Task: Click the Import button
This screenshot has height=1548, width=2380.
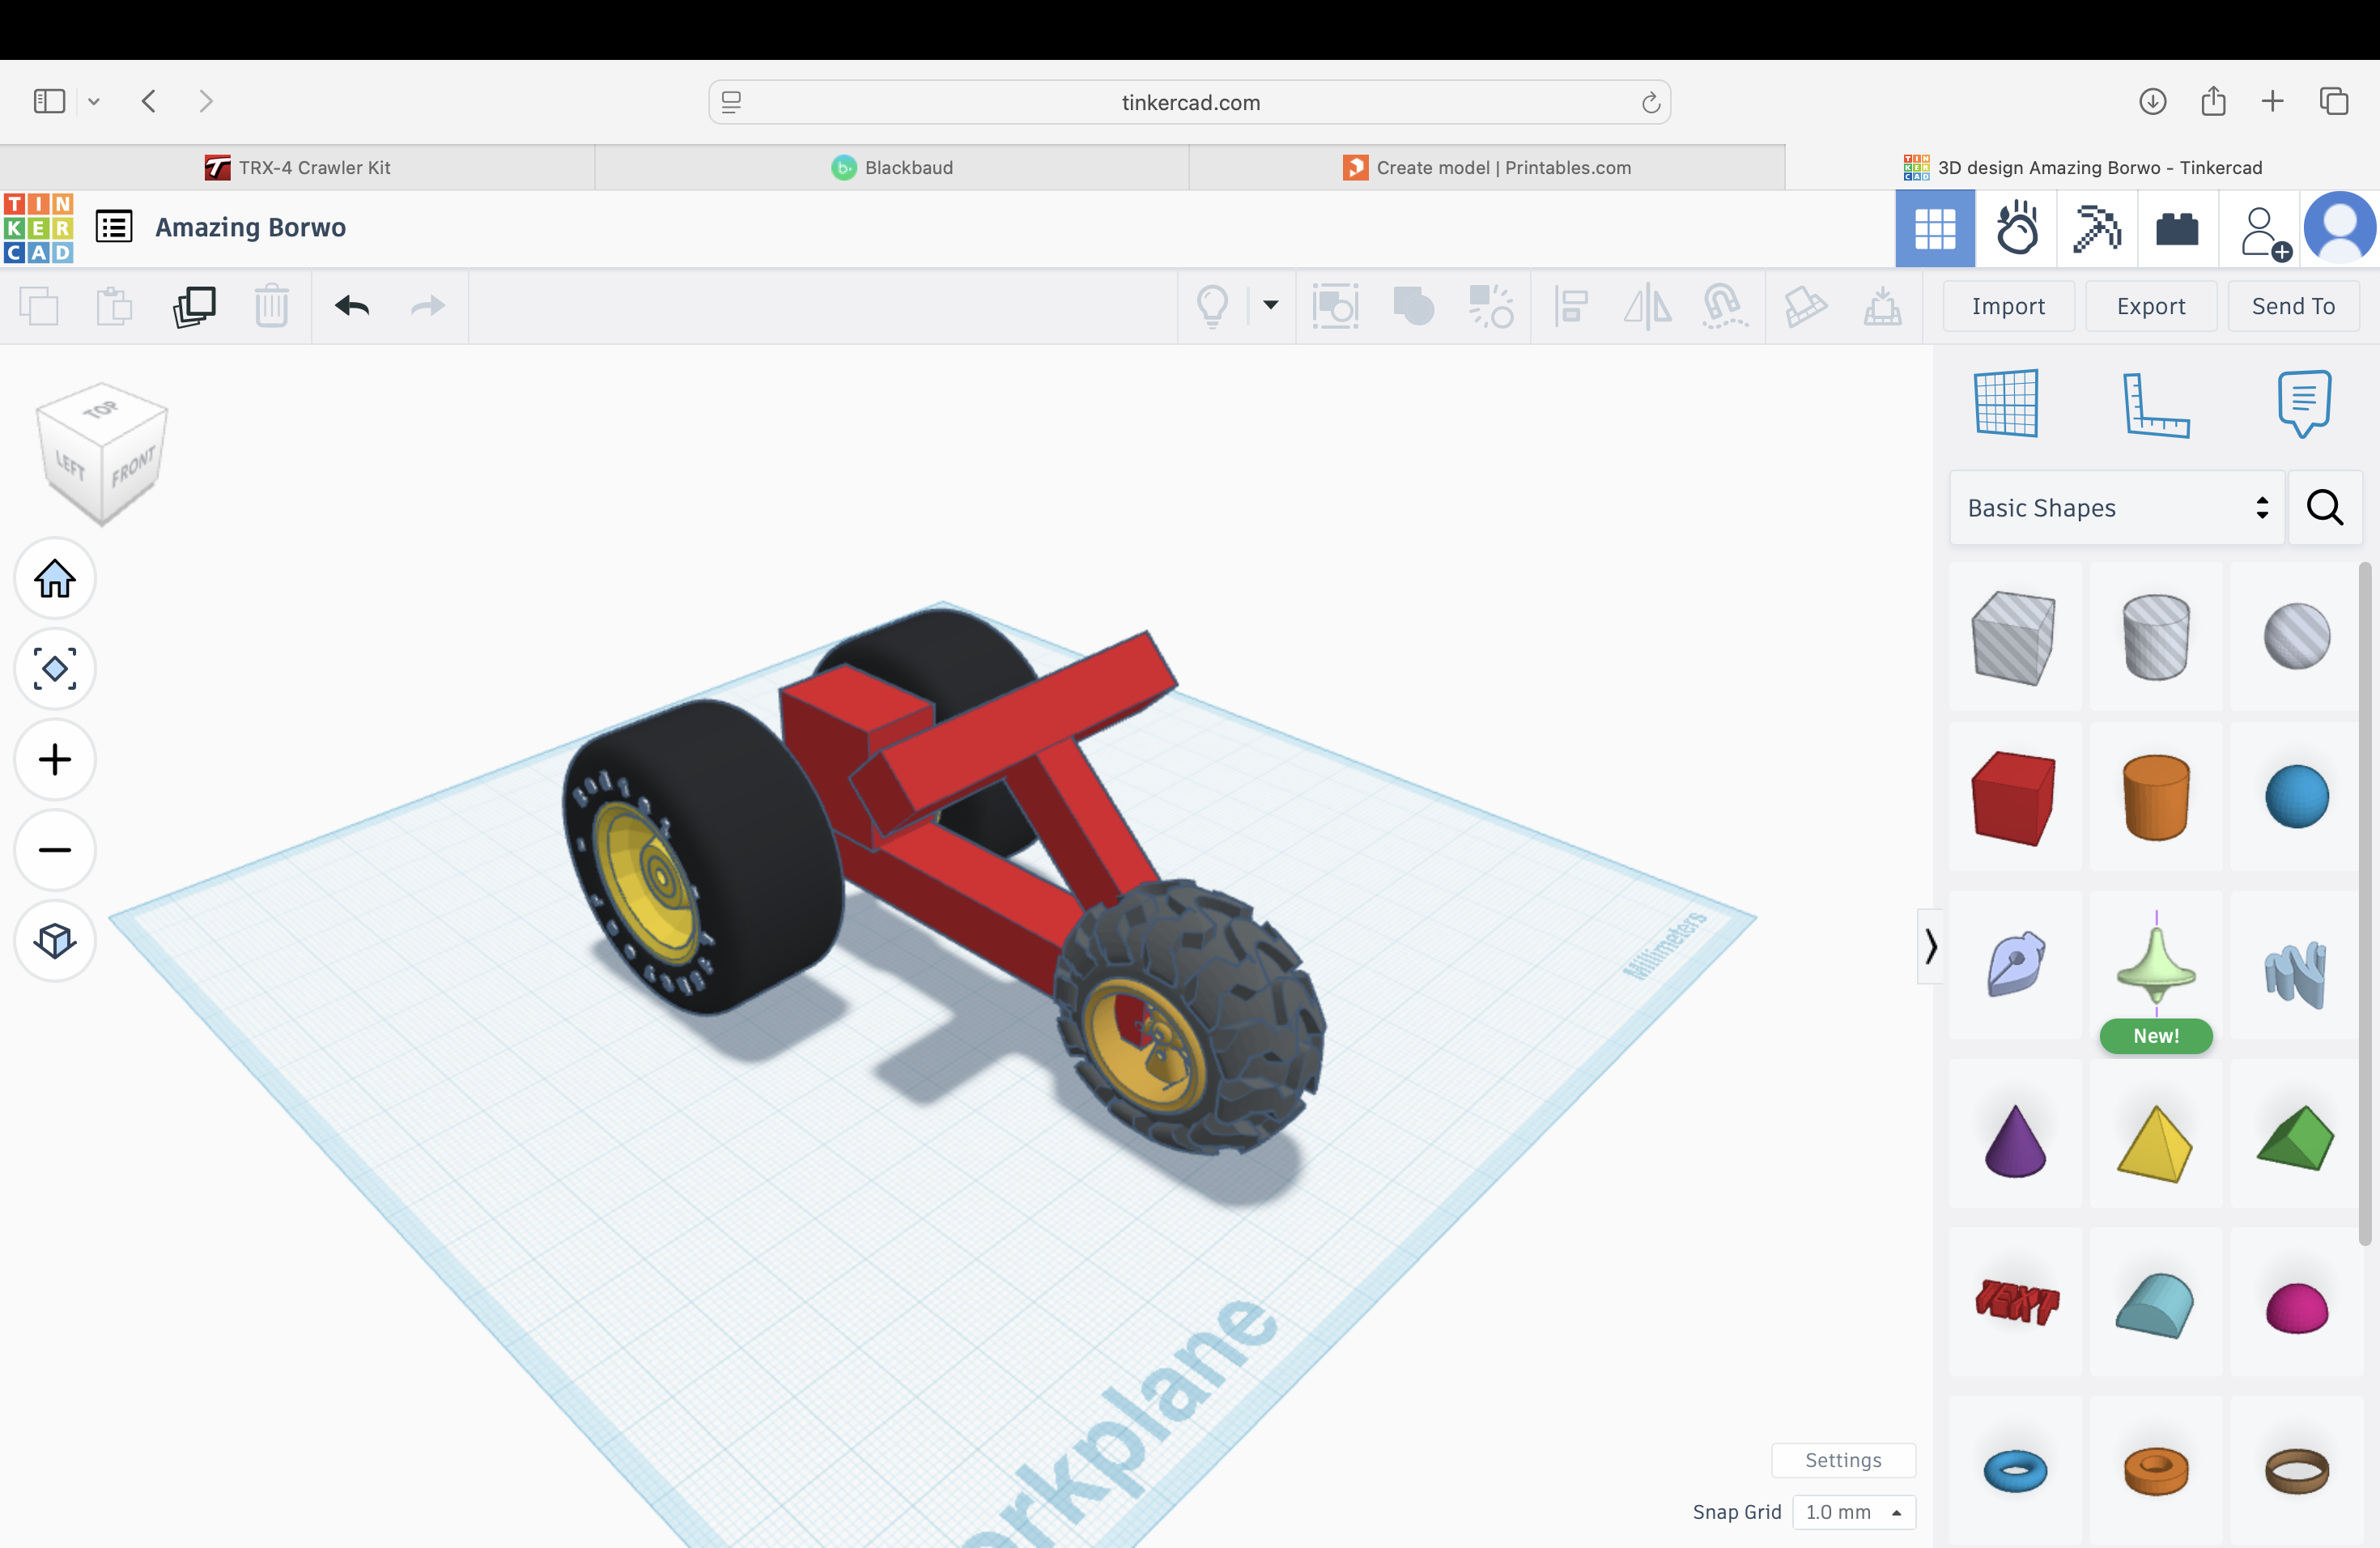Action: point(2008,306)
